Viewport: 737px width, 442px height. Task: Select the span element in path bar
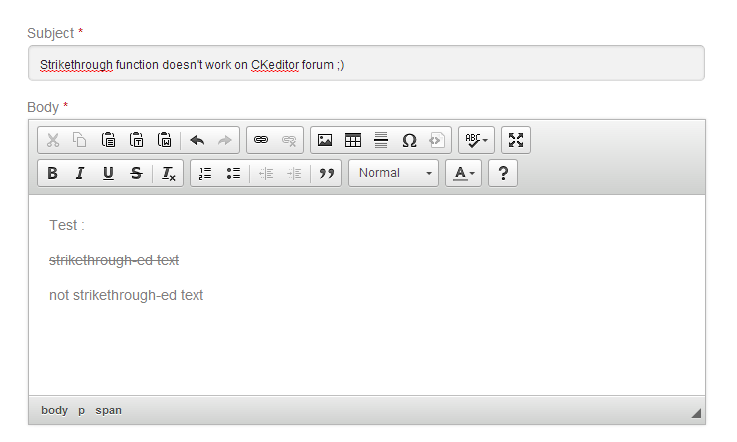pyautogui.click(x=109, y=410)
